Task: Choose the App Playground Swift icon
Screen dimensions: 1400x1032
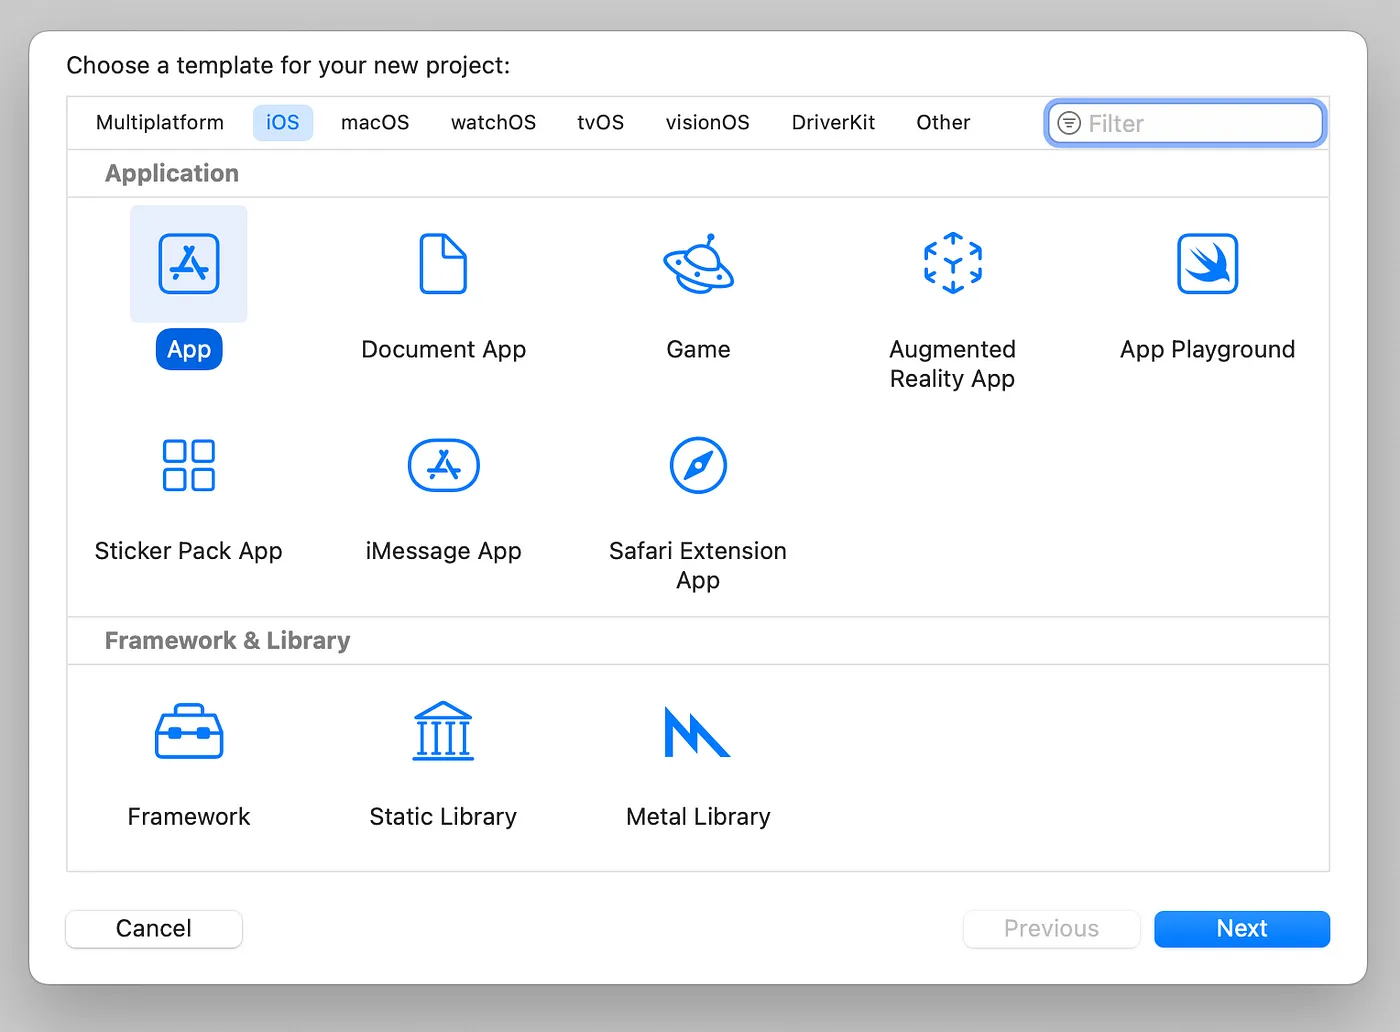Action: pos(1207,264)
